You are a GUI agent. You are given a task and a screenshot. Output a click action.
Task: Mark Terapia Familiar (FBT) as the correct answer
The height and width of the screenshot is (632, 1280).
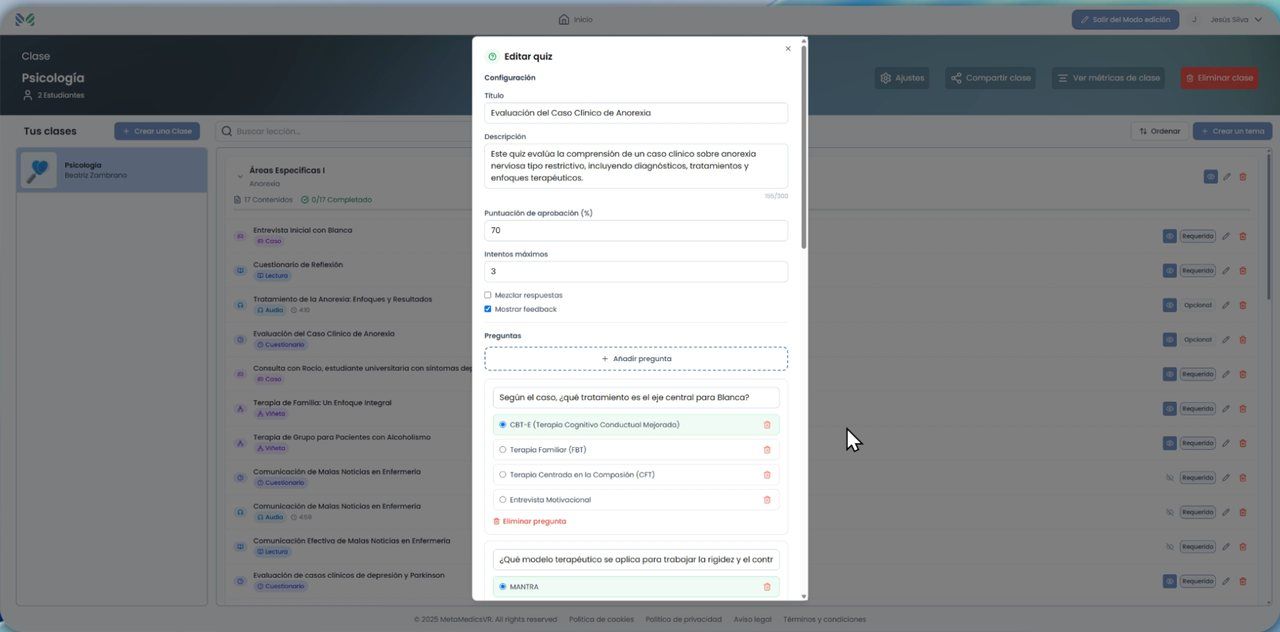(503, 450)
